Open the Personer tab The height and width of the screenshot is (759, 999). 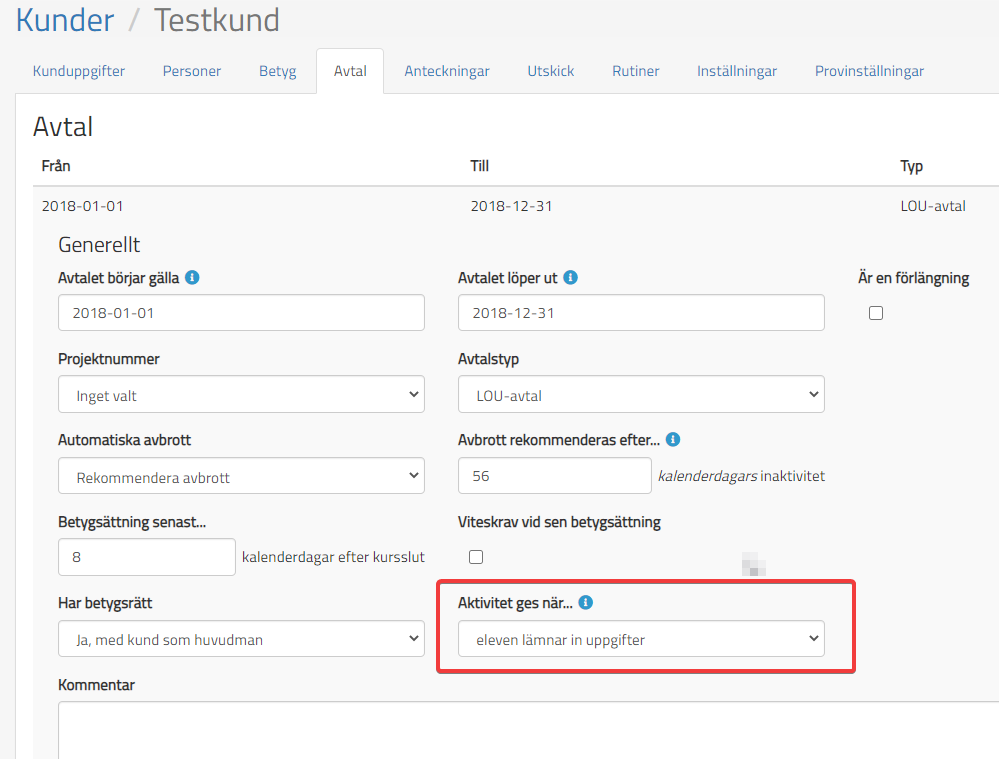click(192, 71)
